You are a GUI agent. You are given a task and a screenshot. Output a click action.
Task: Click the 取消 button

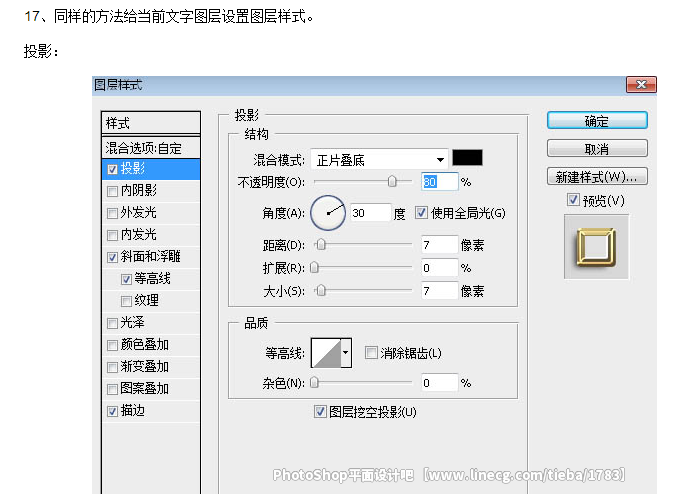(596, 149)
